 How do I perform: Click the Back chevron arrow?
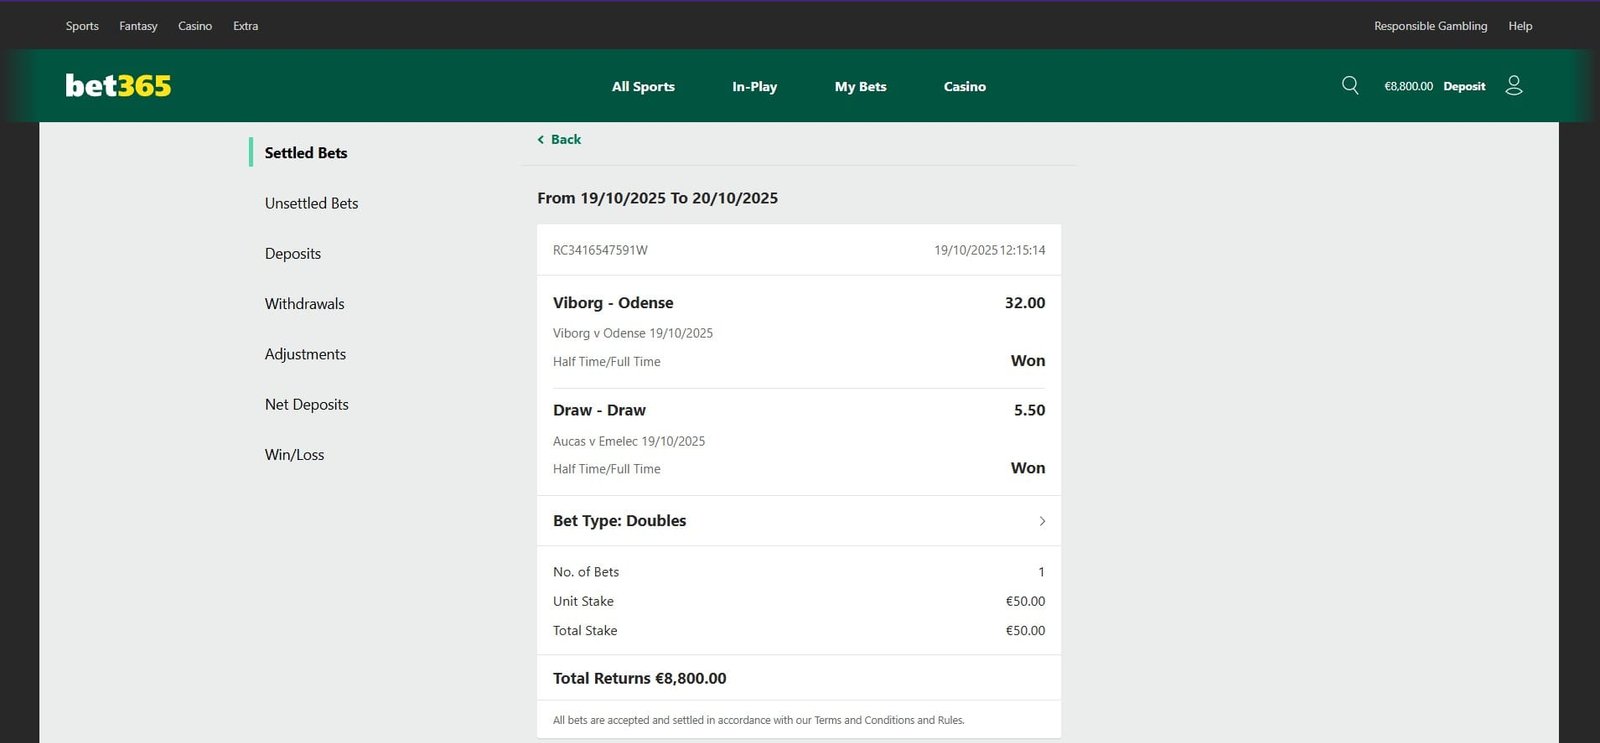point(541,140)
